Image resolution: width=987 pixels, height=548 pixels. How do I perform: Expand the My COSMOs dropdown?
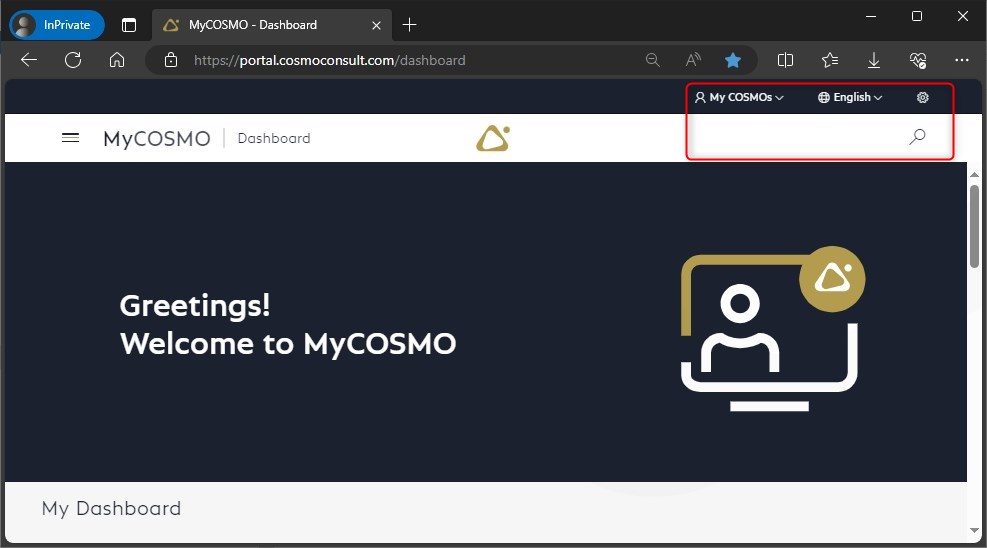click(x=739, y=98)
